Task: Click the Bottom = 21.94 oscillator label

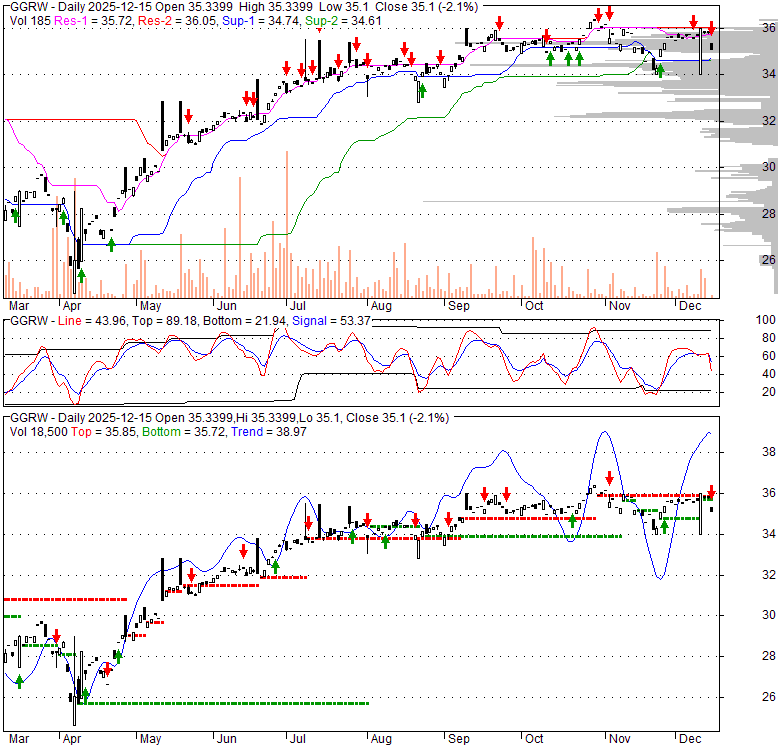Action: click(x=245, y=321)
